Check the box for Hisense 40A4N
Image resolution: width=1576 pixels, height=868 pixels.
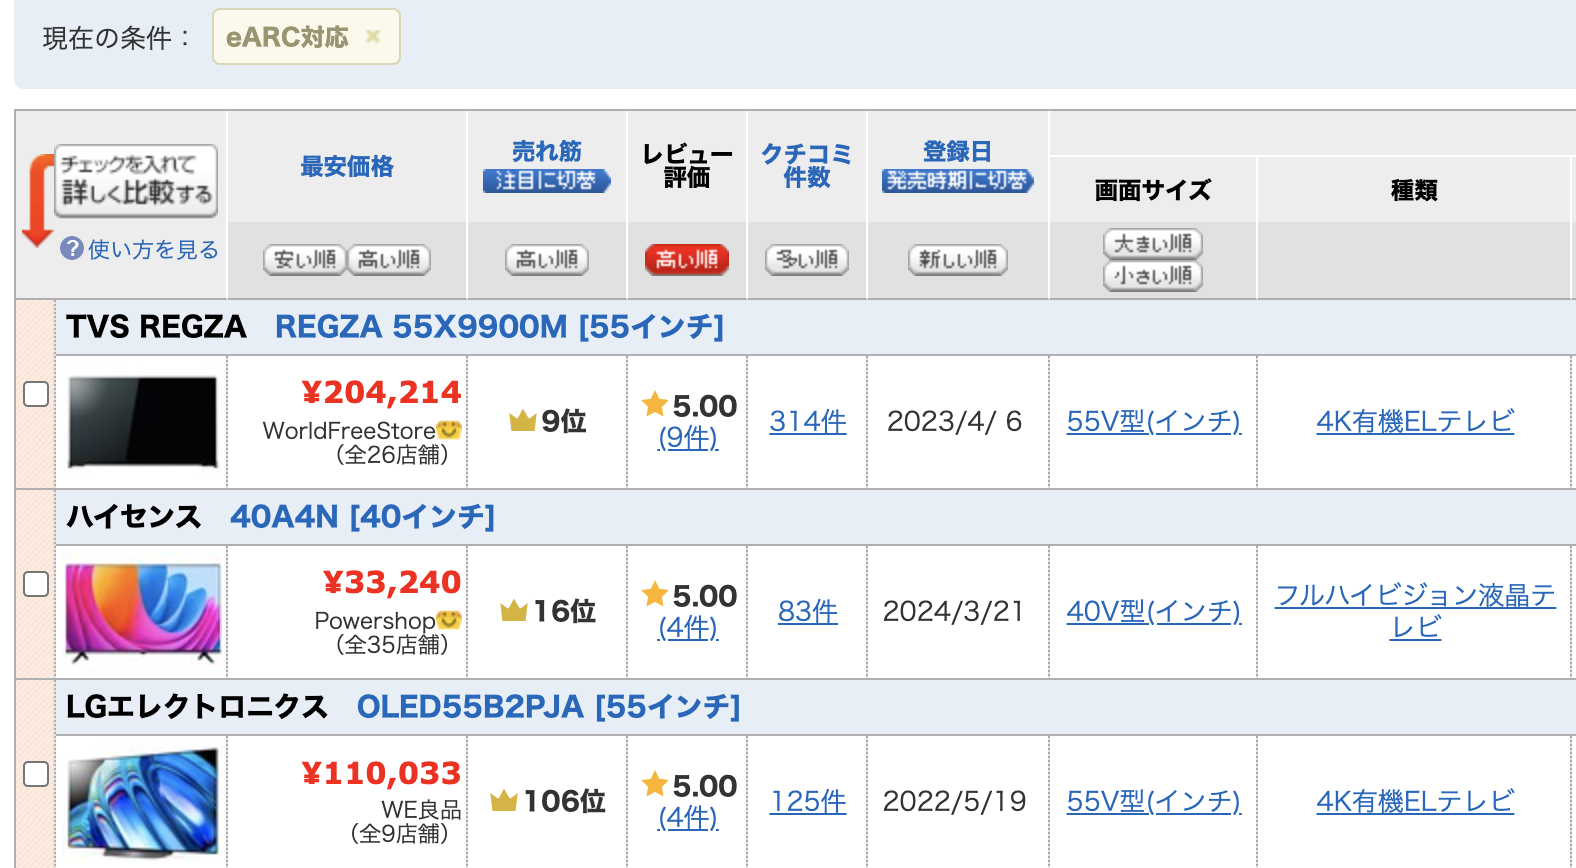[x=36, y=584]
